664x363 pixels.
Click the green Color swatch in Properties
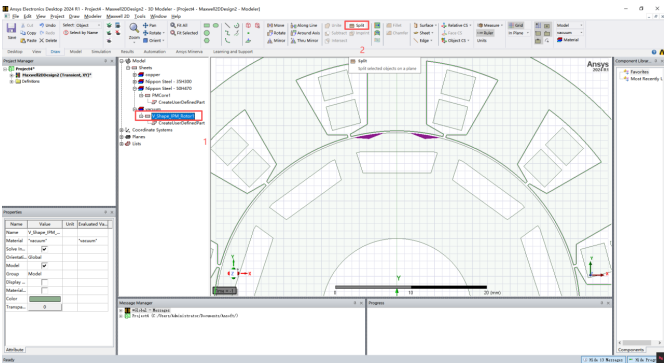[x=44, y=299]
